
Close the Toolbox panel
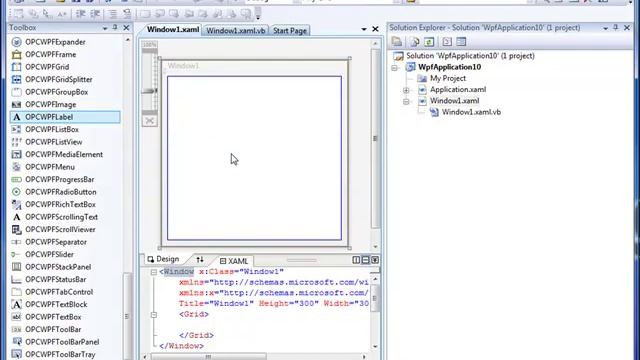126,28
